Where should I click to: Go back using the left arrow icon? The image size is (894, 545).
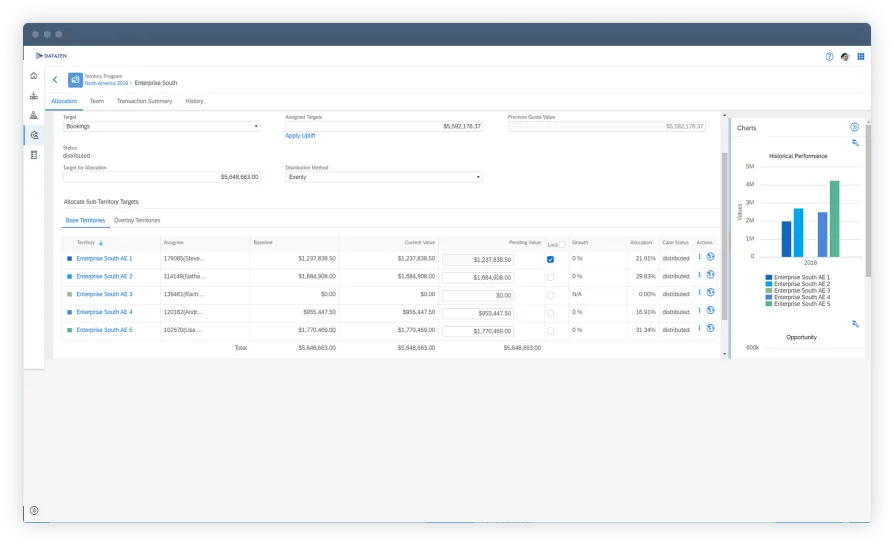[x=55, y=80]
